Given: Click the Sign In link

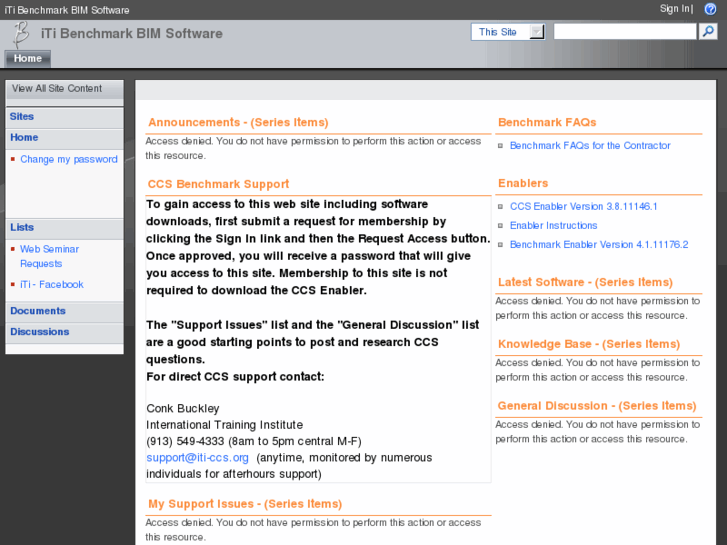Looking at the screenshot, I should [x=675, y=9].
